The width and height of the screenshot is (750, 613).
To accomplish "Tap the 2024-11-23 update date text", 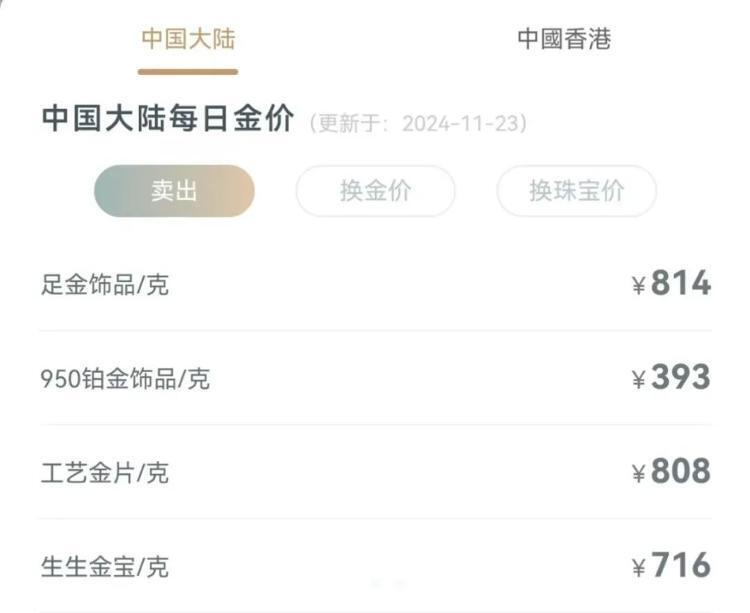I will coord(463,124).
